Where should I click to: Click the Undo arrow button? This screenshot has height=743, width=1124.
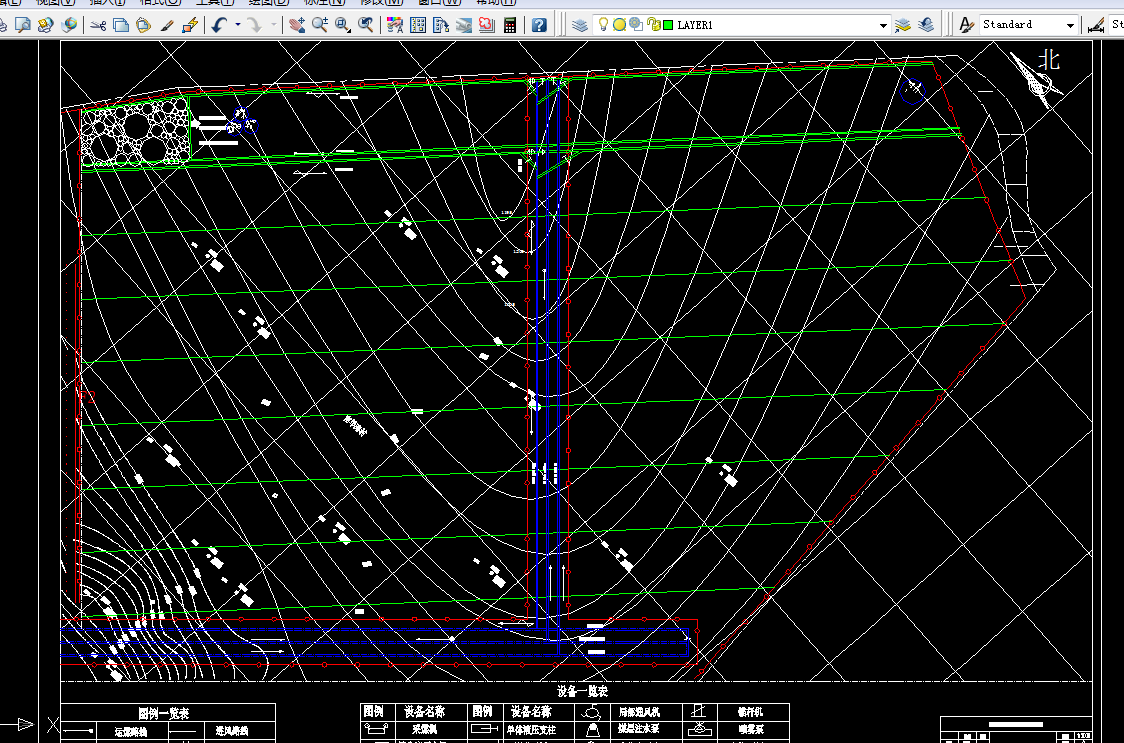coord(219,25)
